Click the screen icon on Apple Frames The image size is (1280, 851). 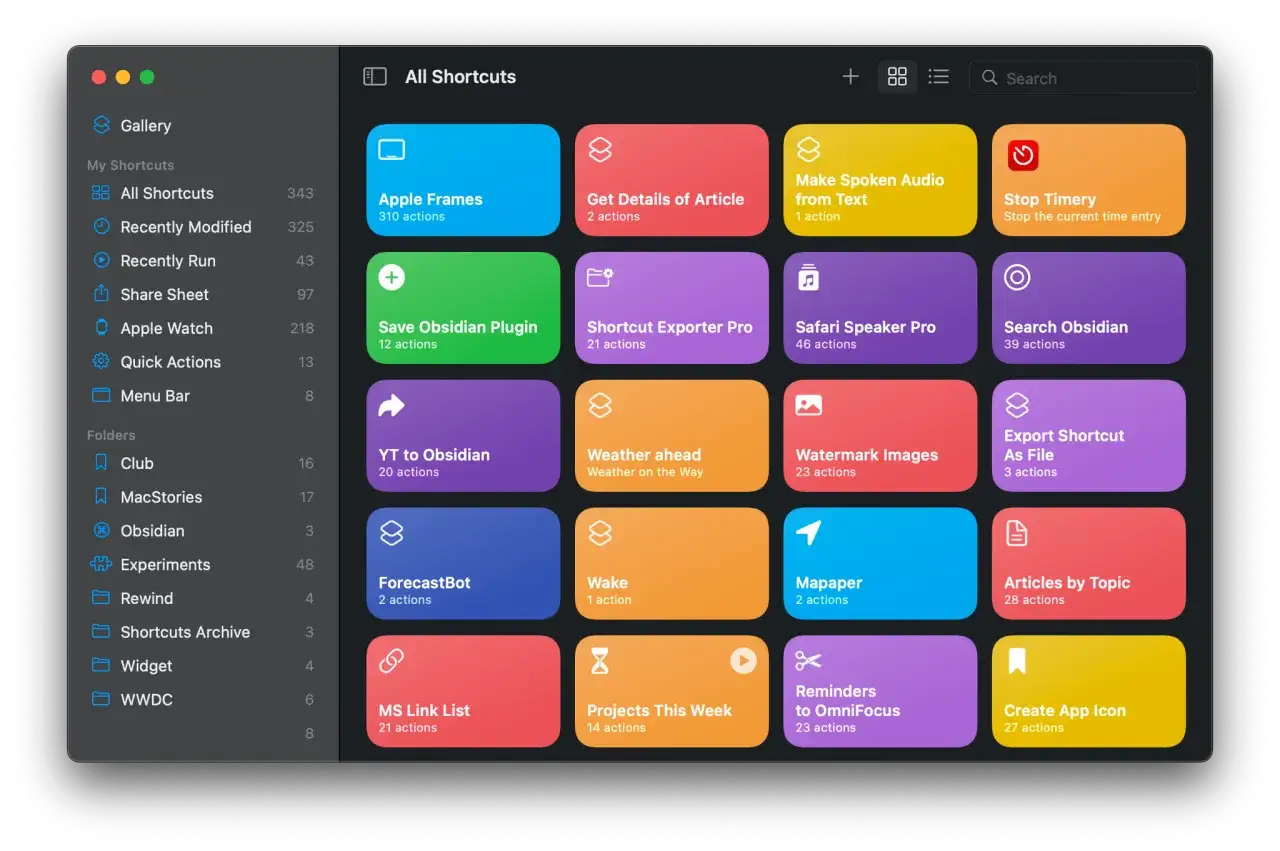[392, 150]
